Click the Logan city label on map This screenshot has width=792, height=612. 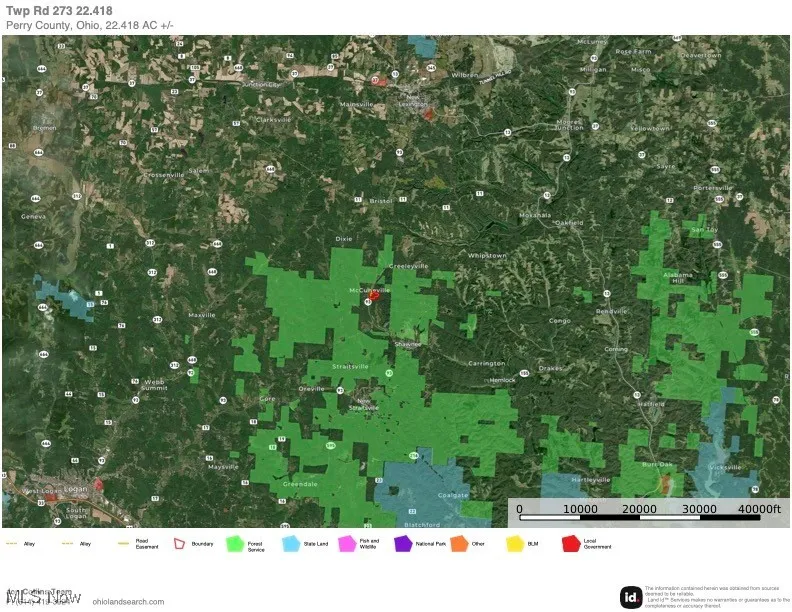click(x=77, y=488)
